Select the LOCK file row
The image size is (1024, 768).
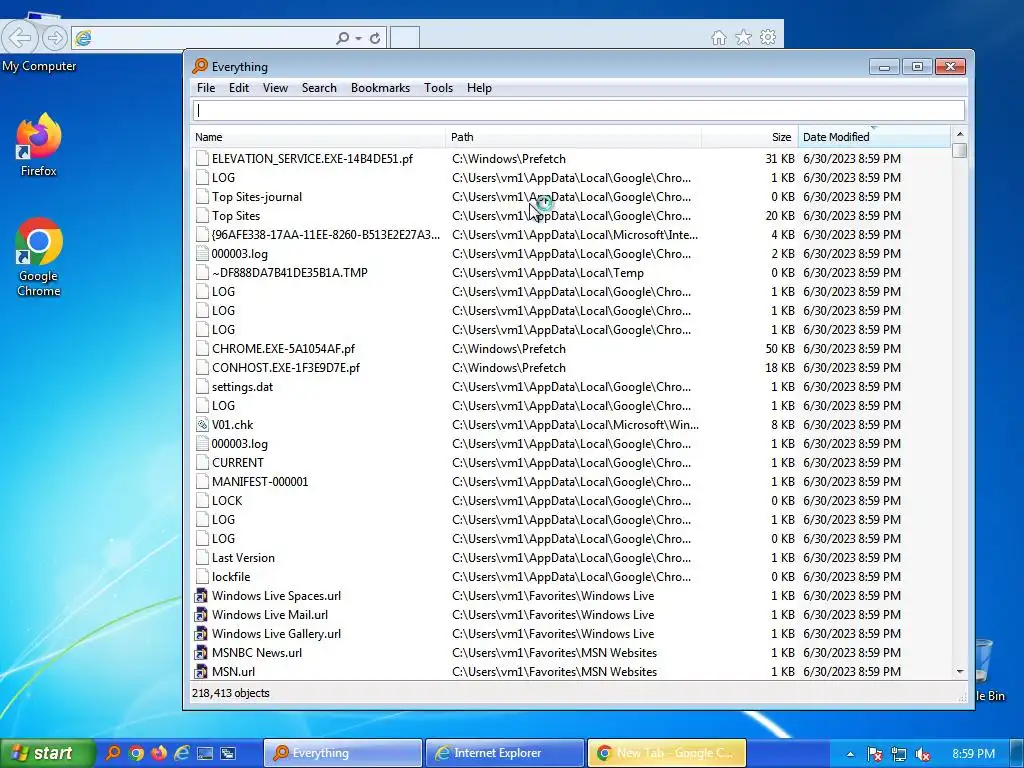(571, 500)
